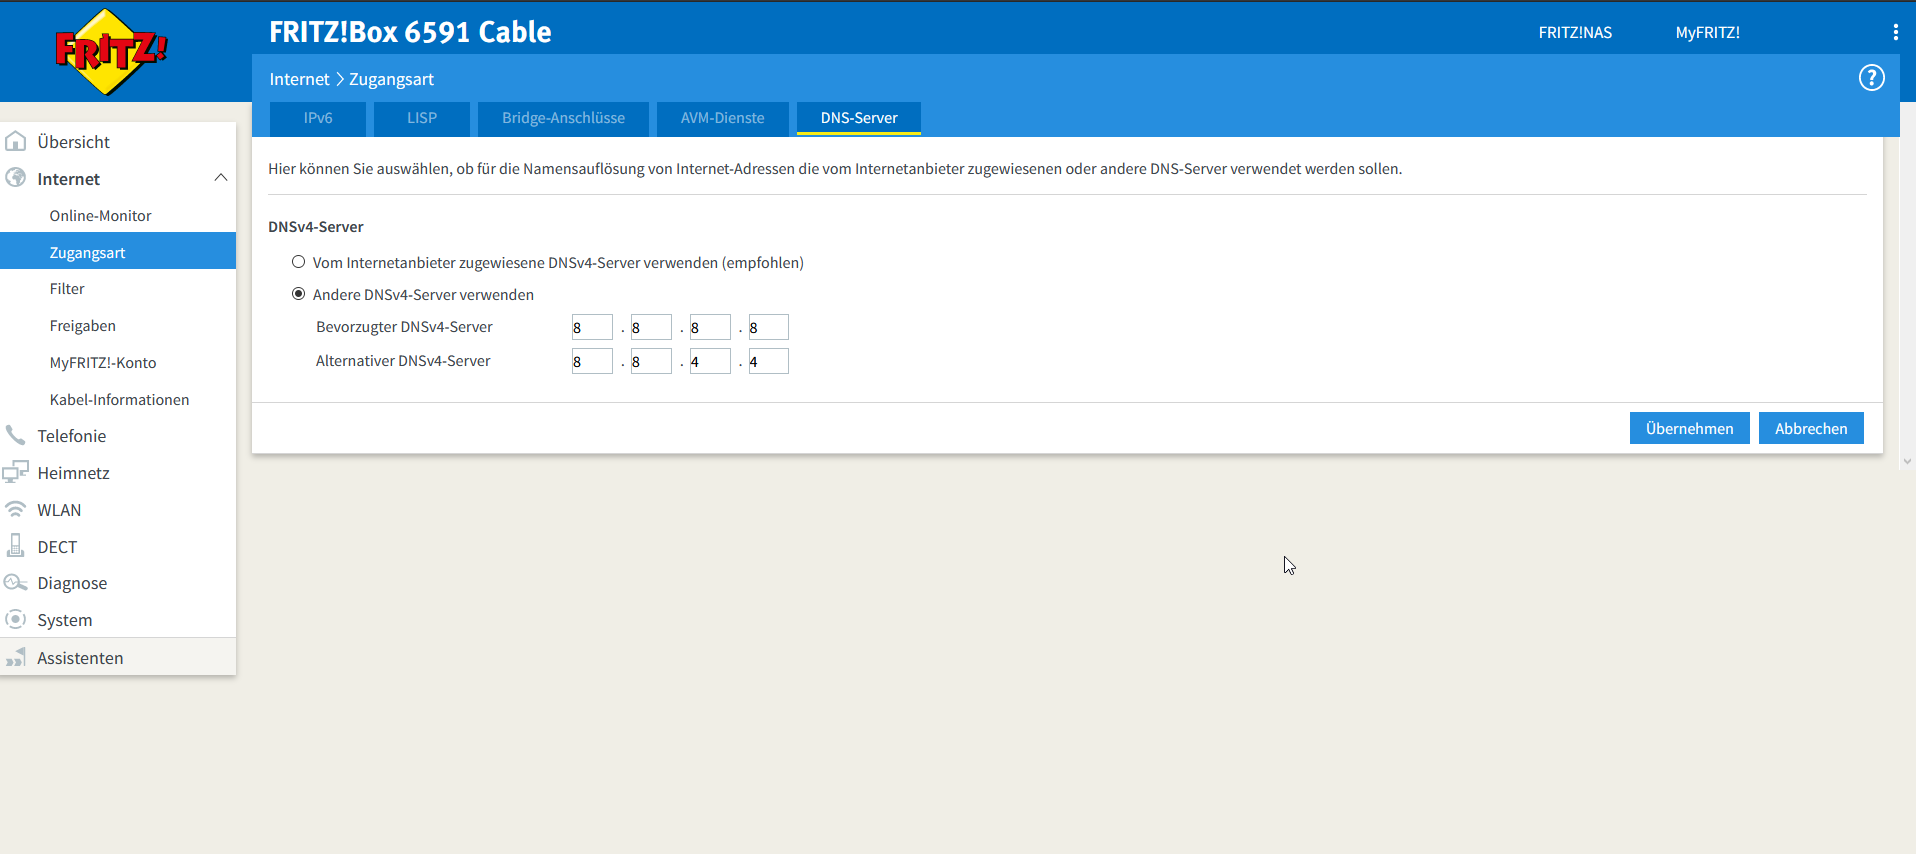The height and width of the screenshot is (854, 1916).
Task: Open the three-dot options menu
Action: tap(1895, 32)
